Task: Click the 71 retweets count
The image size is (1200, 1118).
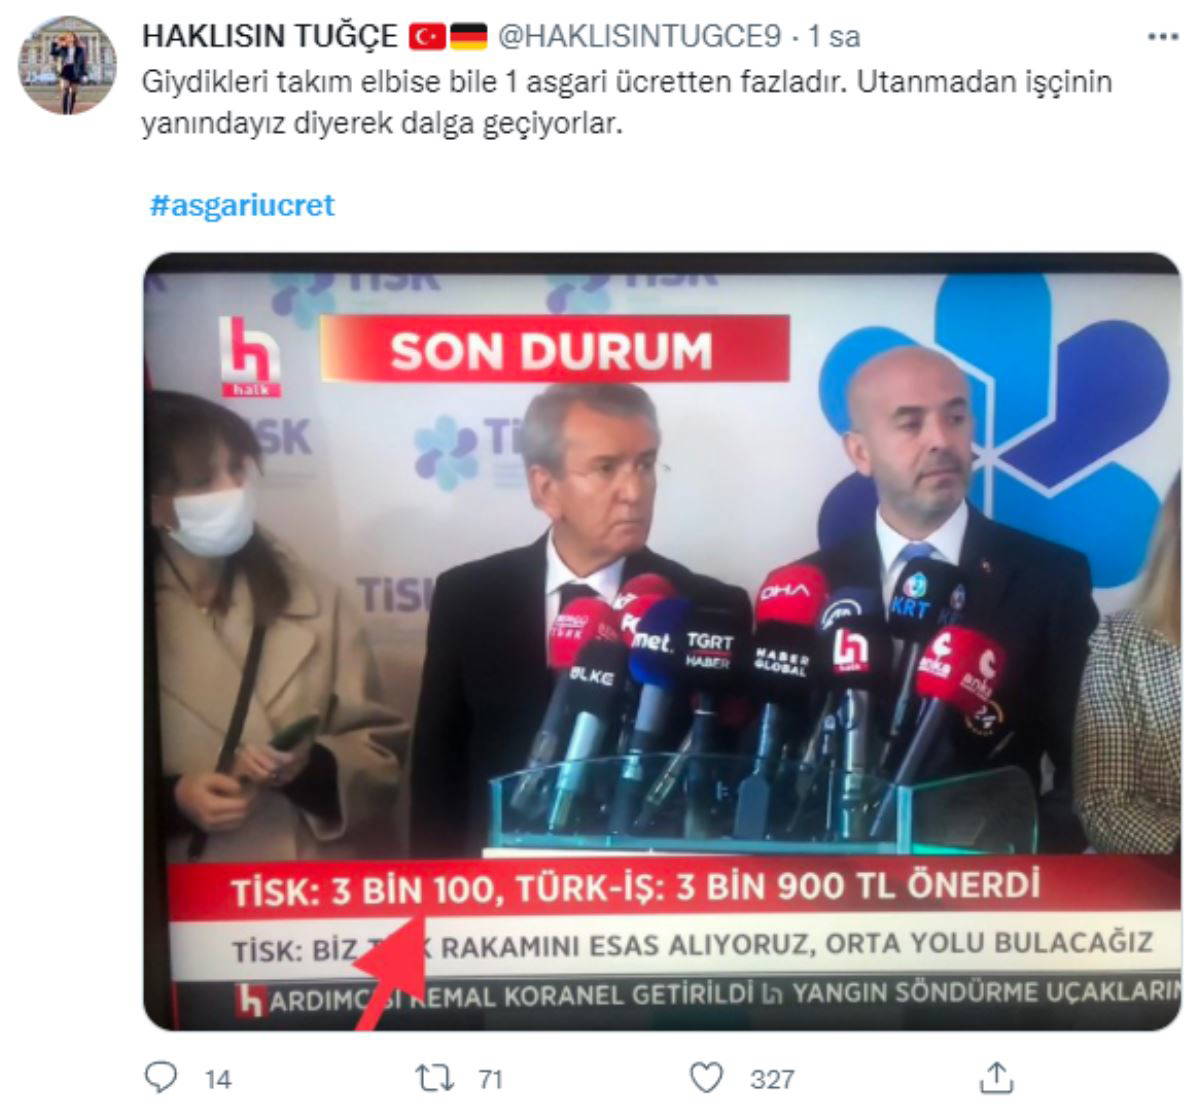Action: (490, 1079)
